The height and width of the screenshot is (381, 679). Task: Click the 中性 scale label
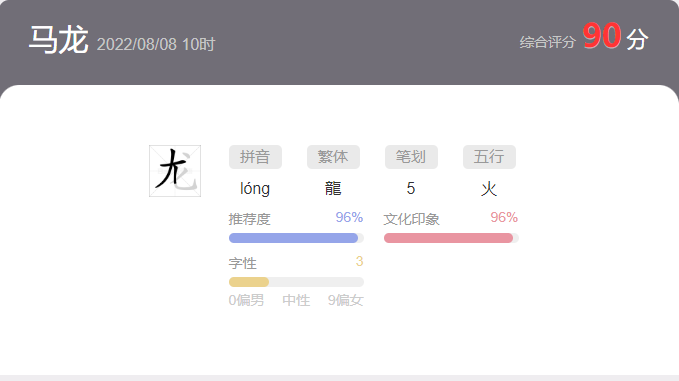[x=296, y=300]
